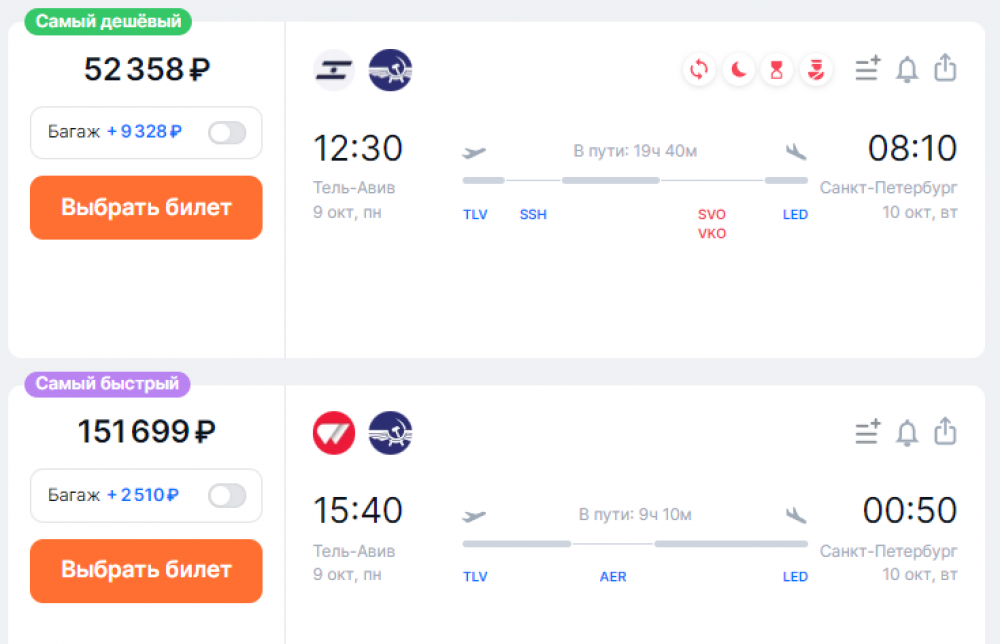Add cheapest ticket to comparison list

867,68
